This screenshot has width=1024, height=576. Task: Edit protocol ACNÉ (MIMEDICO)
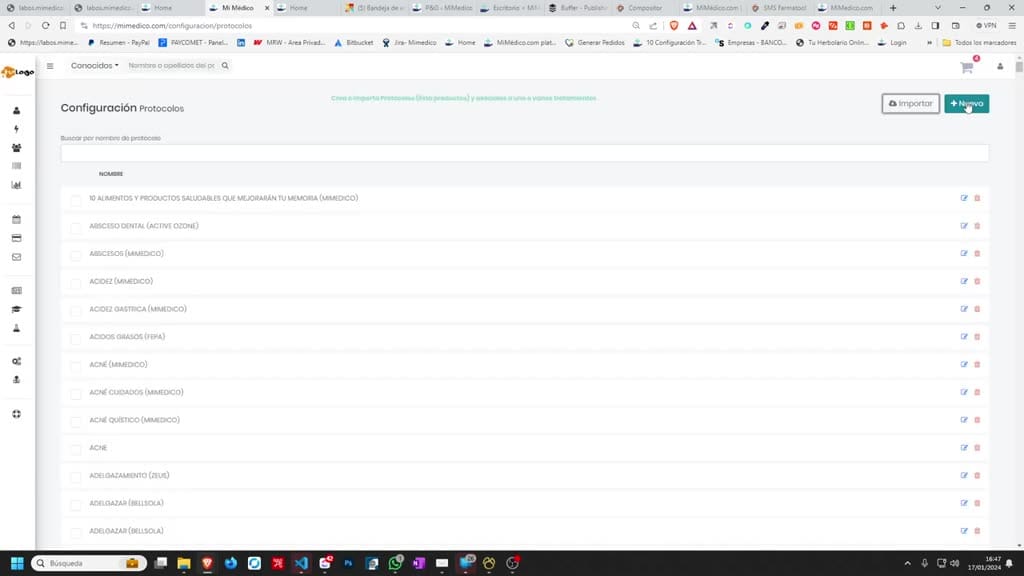tap(964, 364)
